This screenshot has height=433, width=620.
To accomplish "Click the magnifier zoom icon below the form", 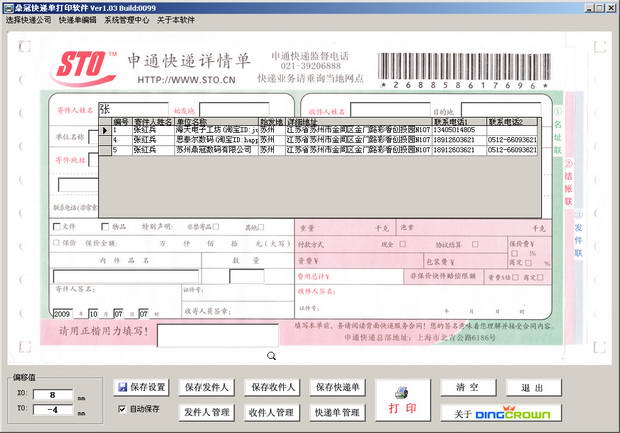I will coord(271,356).
